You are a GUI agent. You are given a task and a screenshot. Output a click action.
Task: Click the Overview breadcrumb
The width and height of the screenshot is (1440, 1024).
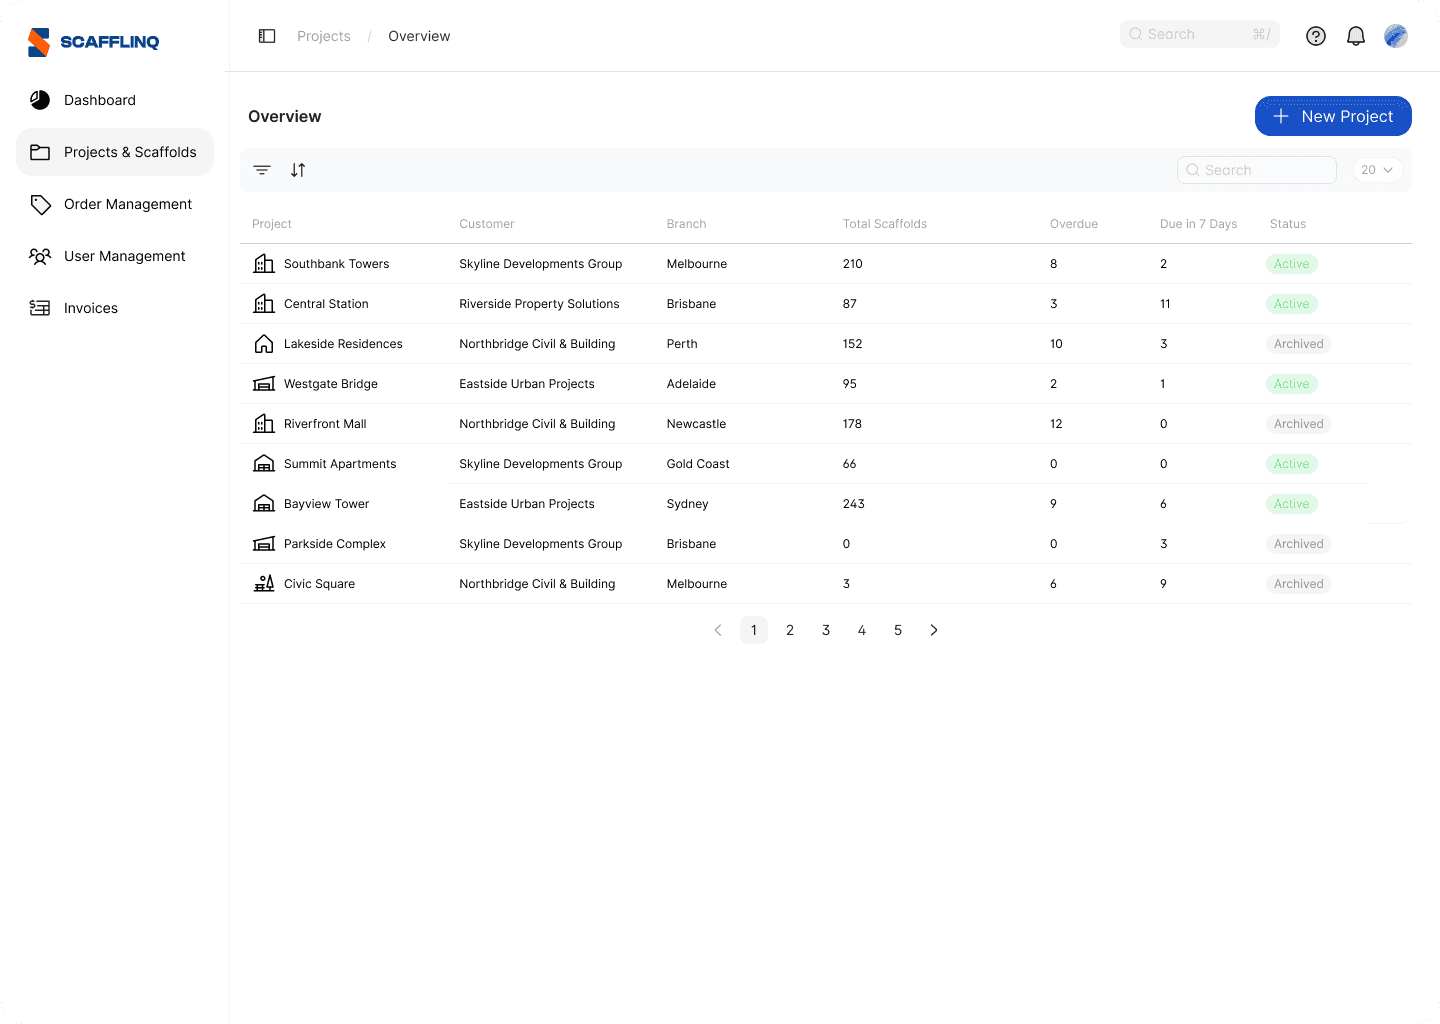coord(419,36)
